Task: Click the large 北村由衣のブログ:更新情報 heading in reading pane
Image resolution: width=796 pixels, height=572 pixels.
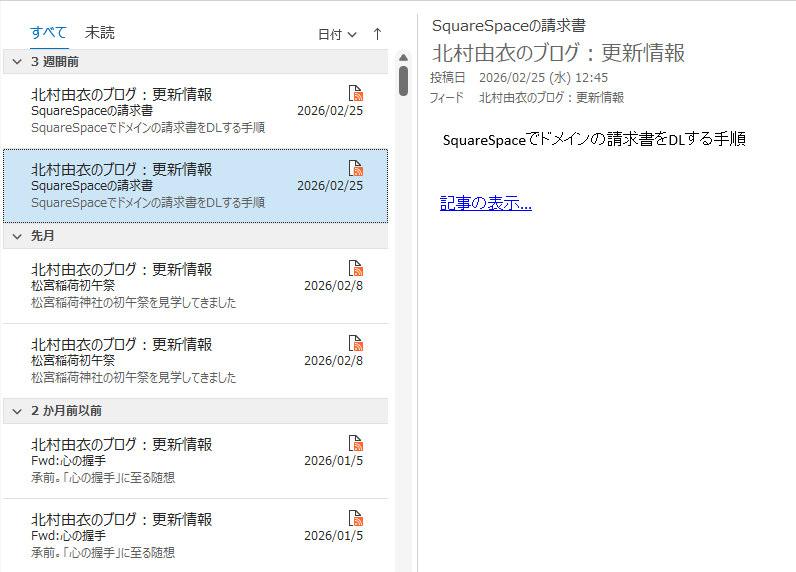Action: pyautogui.click(x=558, y=53)
